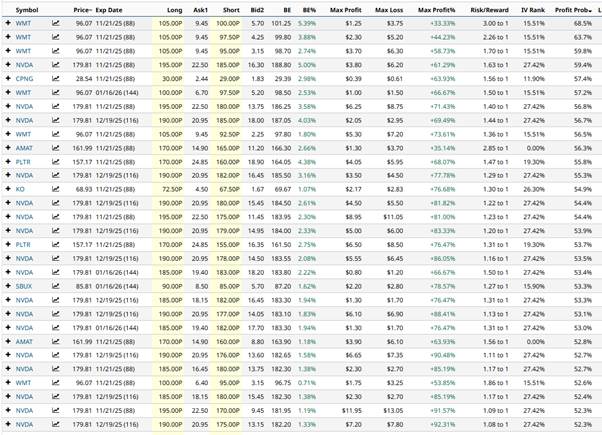
Task: Open the chart icon for the CPNG row
Action: click(56, 79)
